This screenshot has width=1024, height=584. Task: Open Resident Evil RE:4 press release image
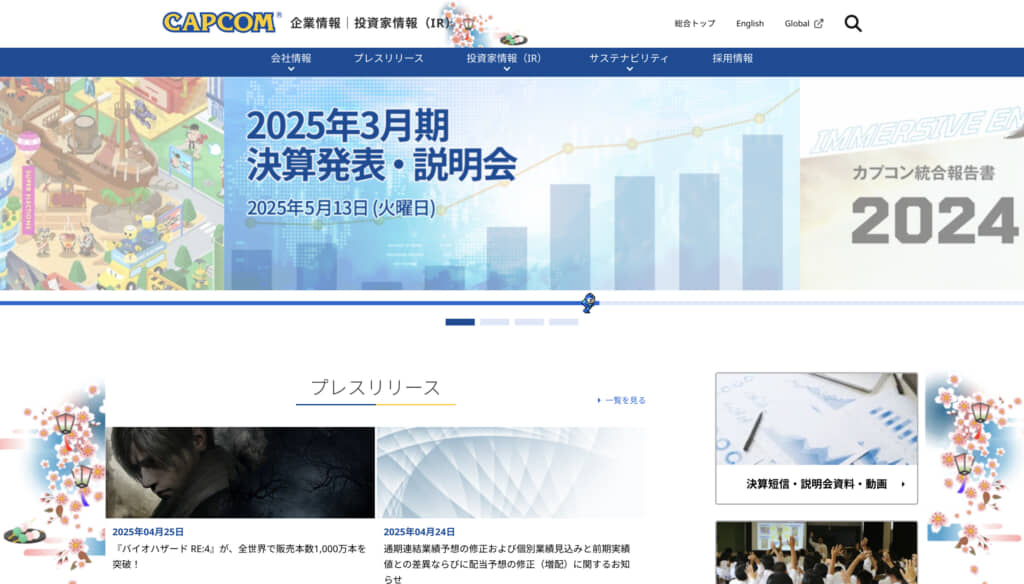[240, 473]
